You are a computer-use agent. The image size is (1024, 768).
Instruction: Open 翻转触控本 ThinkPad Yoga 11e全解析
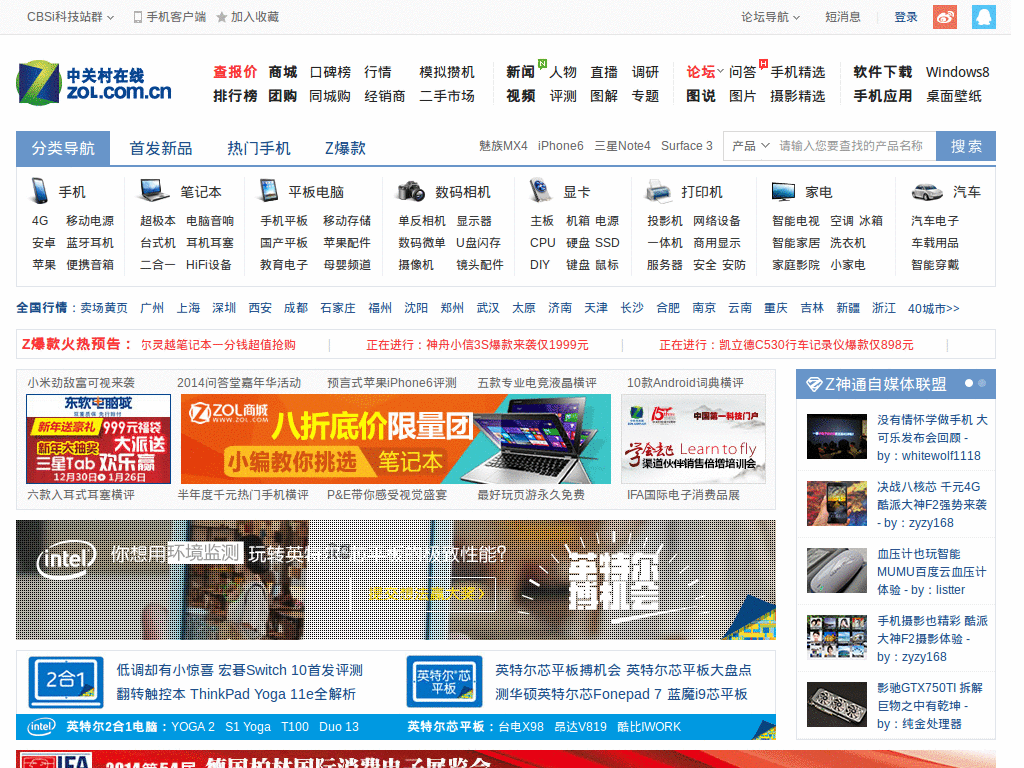pos(236,694)
